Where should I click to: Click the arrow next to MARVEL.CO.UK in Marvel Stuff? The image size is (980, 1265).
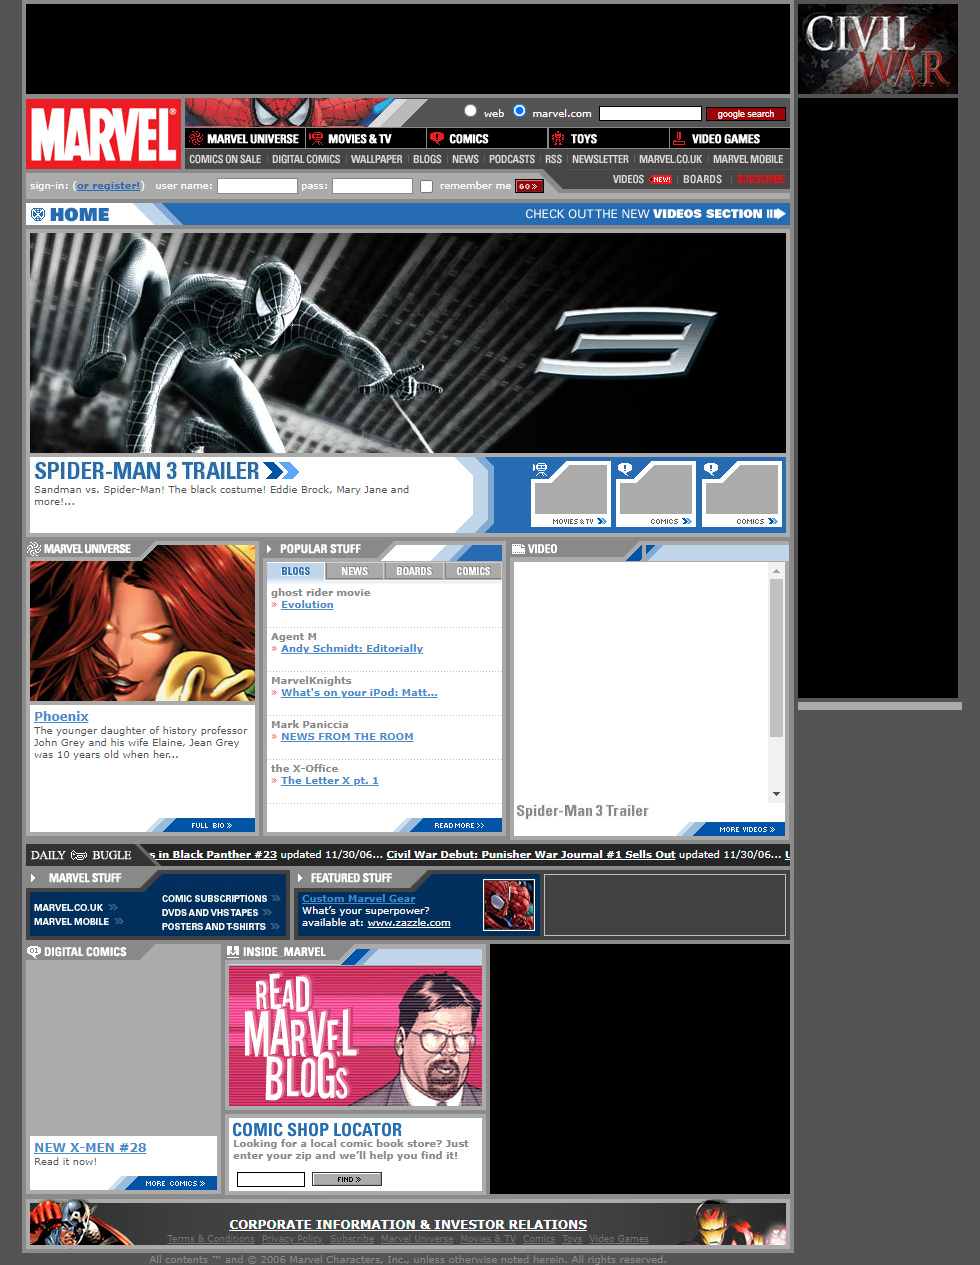tap(113, 907)
